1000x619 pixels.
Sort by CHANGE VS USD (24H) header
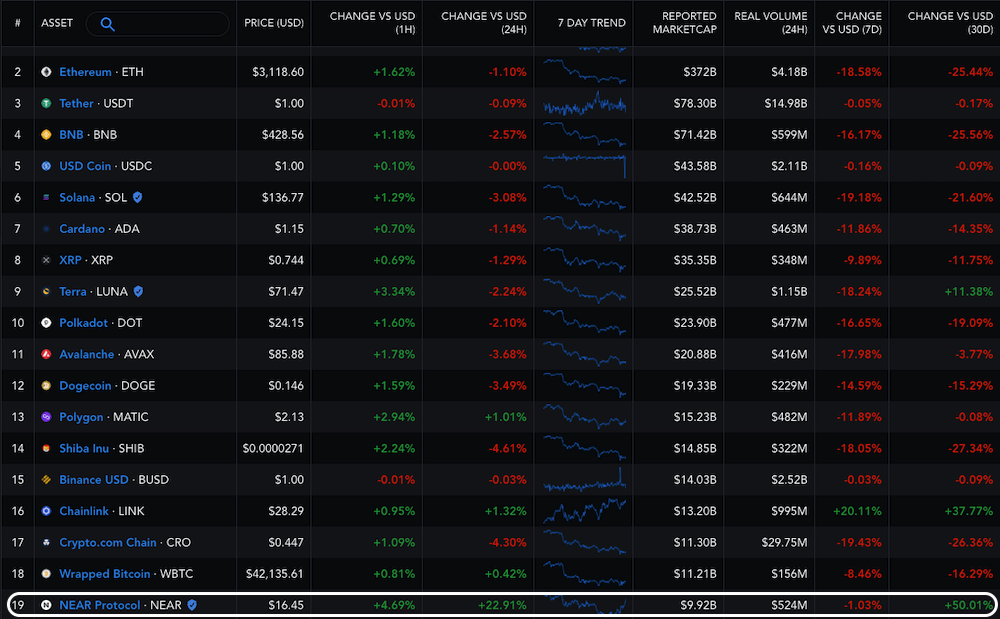click(x=484, y=23)
